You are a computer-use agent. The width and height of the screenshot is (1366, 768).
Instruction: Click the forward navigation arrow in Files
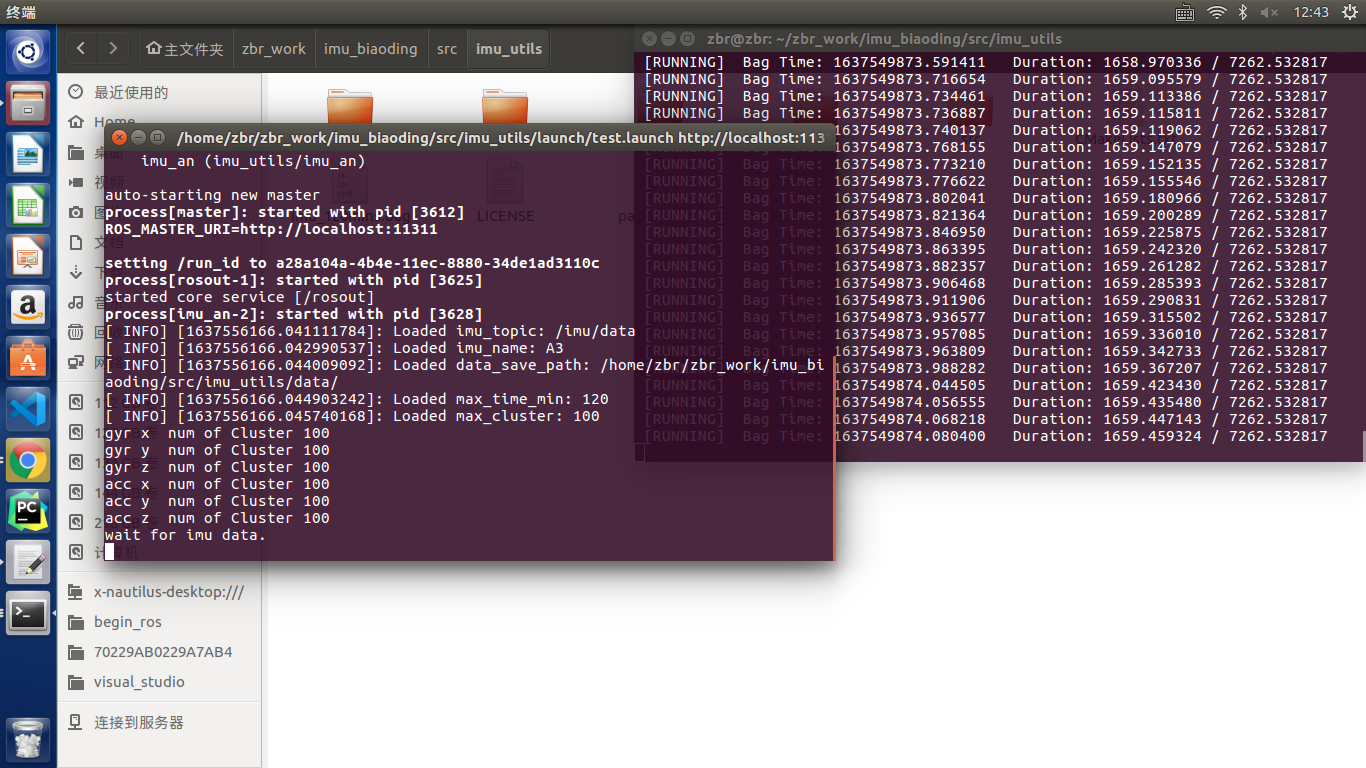[112, 47]
